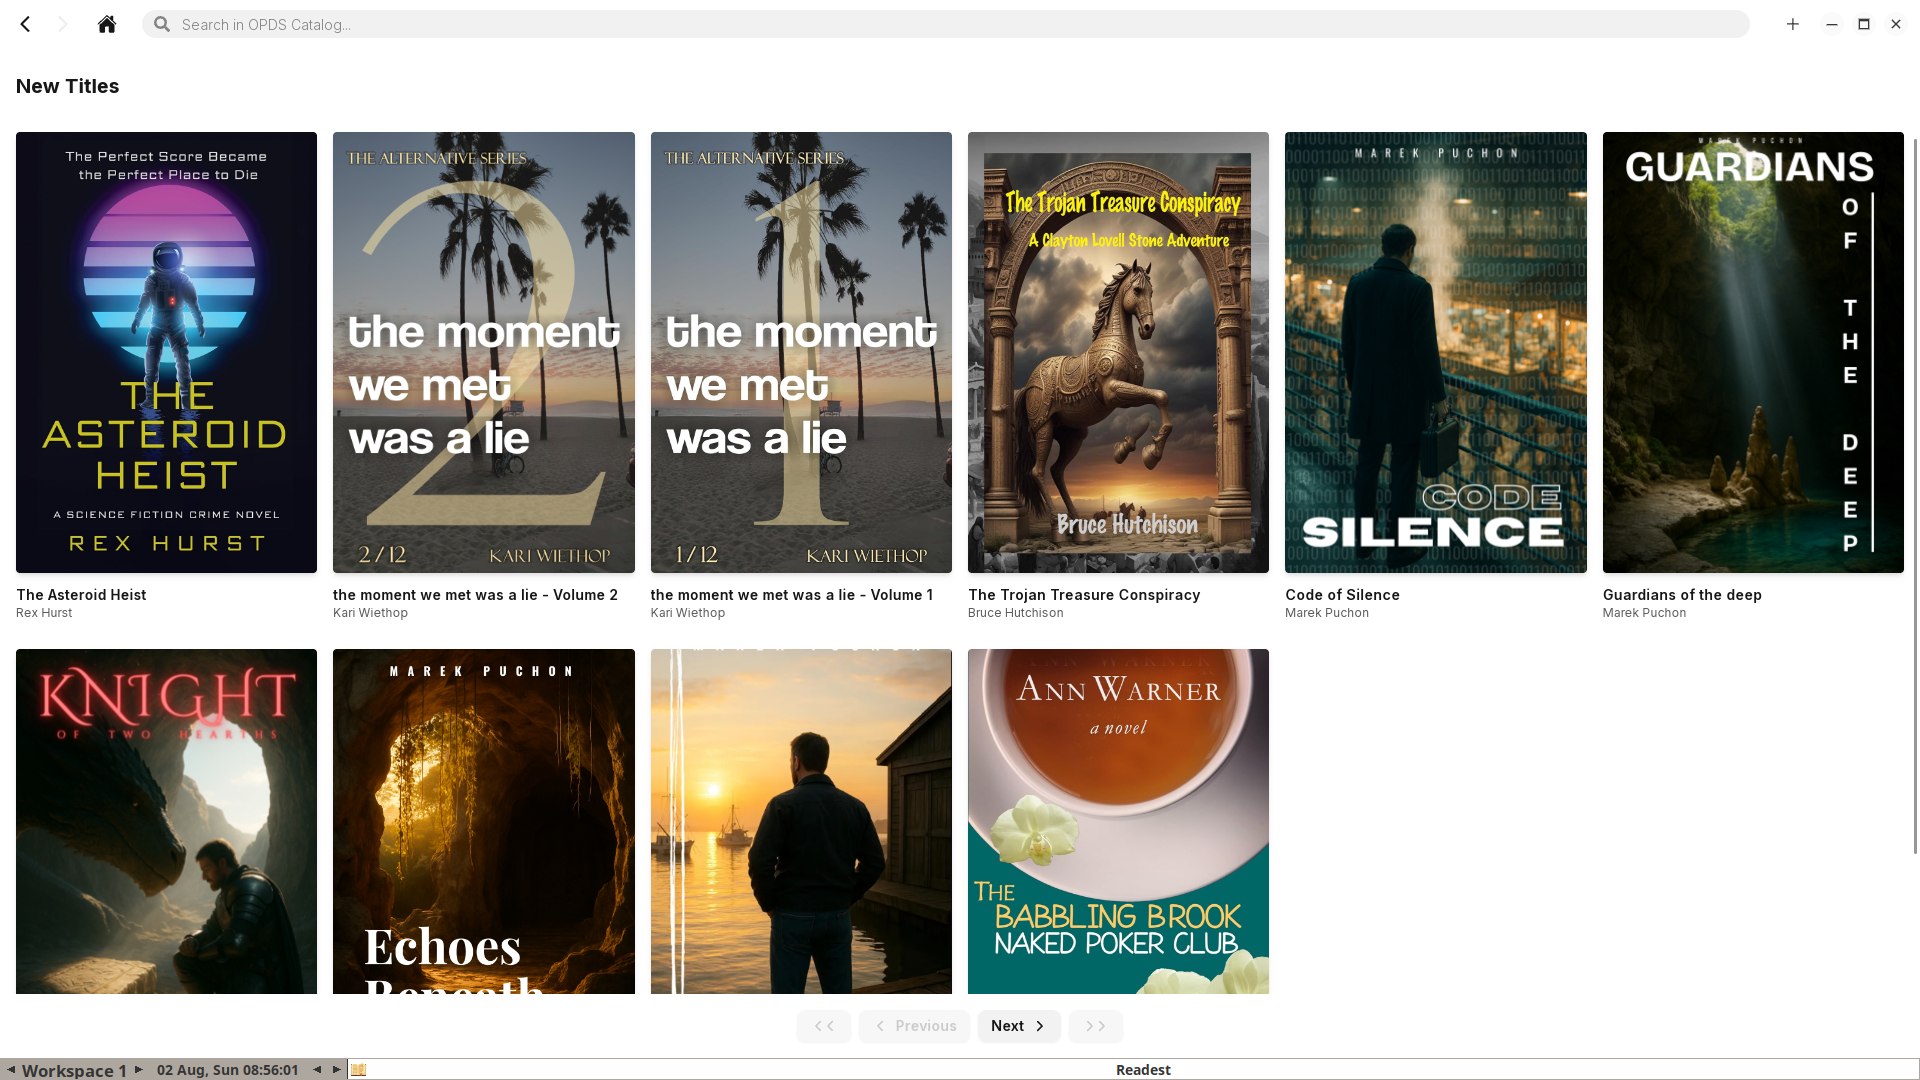Screen dimensions: 1920x1080
Task: Switch to previous workspace arrow
Action: tap(10, 1070)
